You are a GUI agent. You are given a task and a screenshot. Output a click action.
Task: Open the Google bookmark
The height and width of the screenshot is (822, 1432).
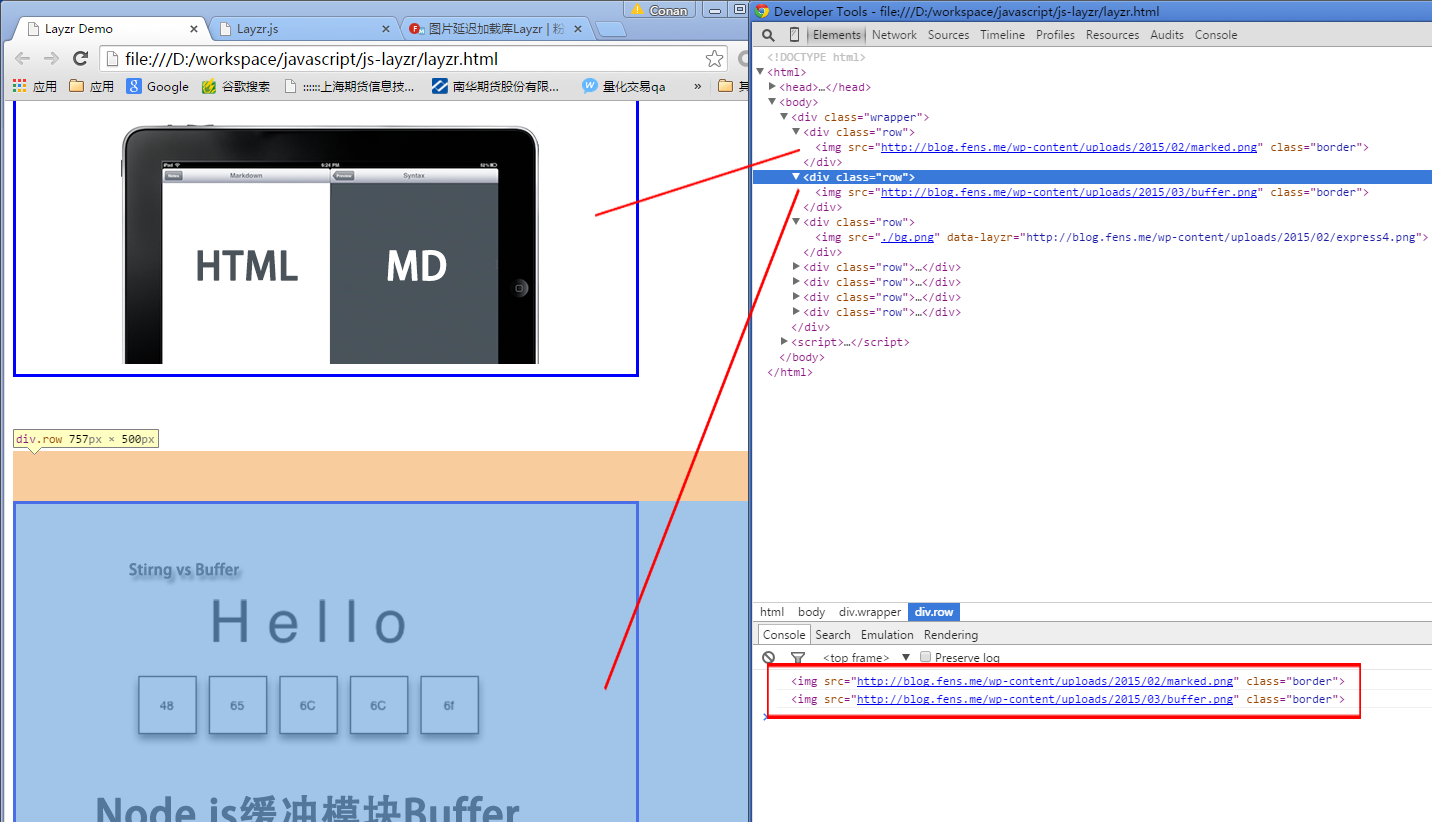[158, 87]
